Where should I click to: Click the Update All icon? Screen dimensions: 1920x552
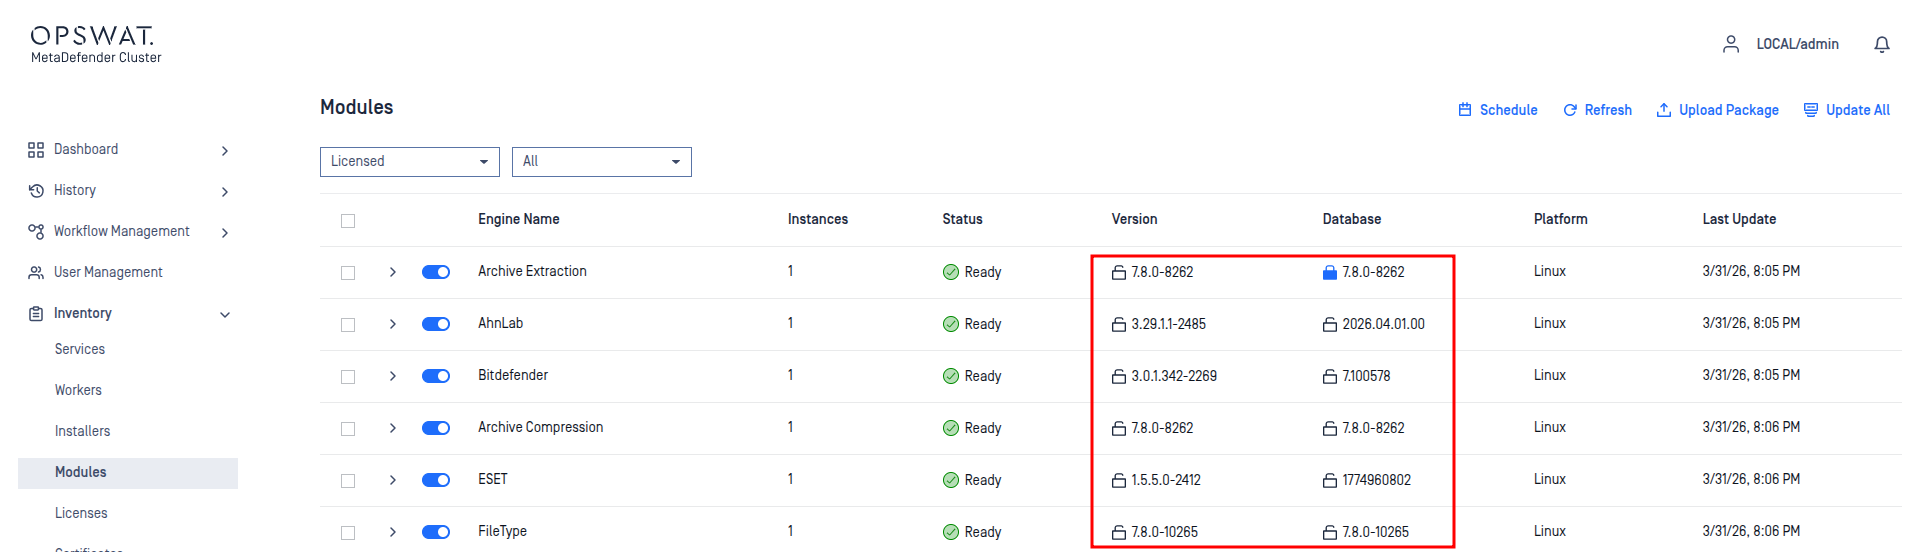click(1811, 110)
